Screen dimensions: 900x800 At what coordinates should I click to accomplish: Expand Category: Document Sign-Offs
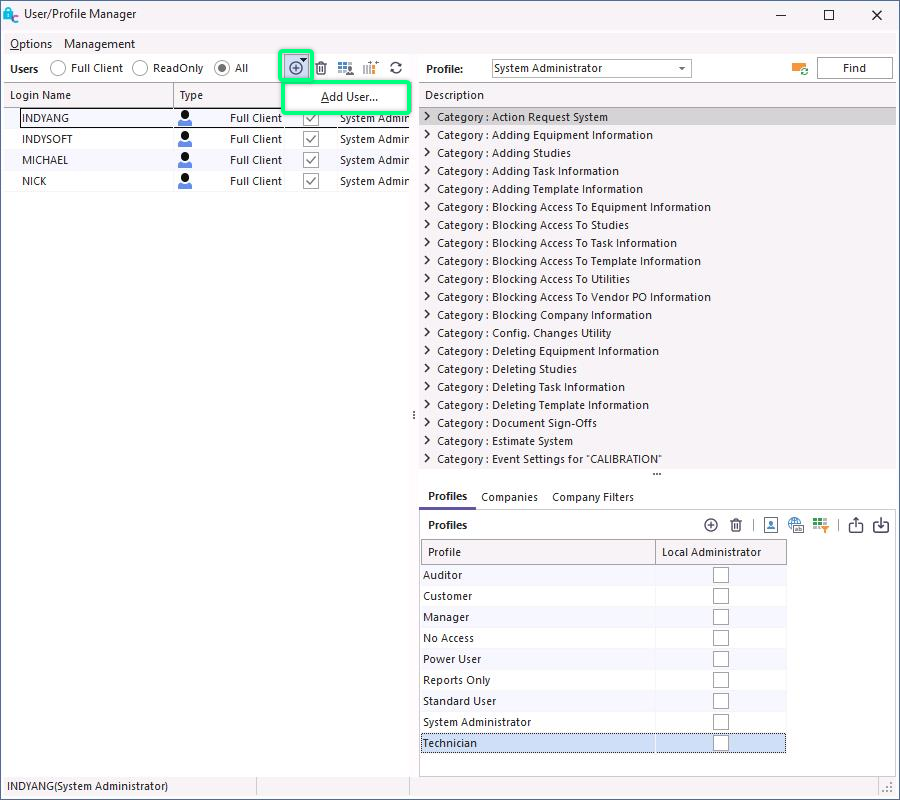coord(428,423)
